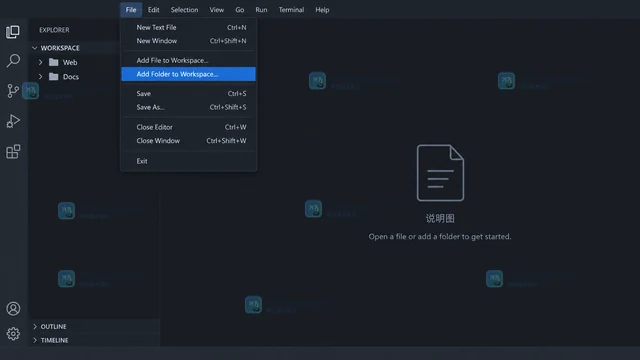This screenshot has height=360, width=640.
Task: Select the Web folder name
Action: click(x=70, y=62)
